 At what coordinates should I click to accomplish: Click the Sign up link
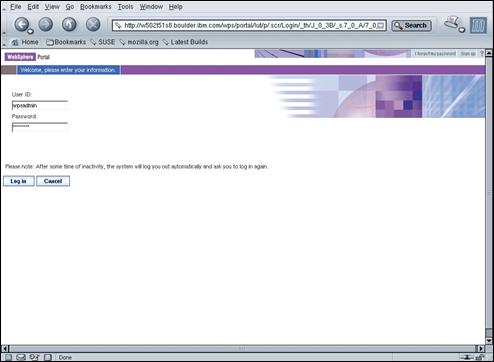(x=468, y=54)
